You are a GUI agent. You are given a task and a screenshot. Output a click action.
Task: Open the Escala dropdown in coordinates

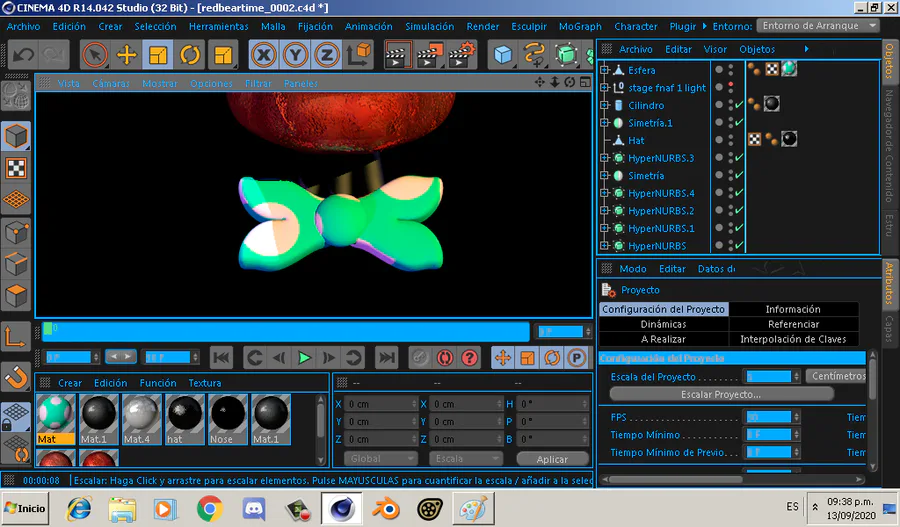[x=465, y=459]
